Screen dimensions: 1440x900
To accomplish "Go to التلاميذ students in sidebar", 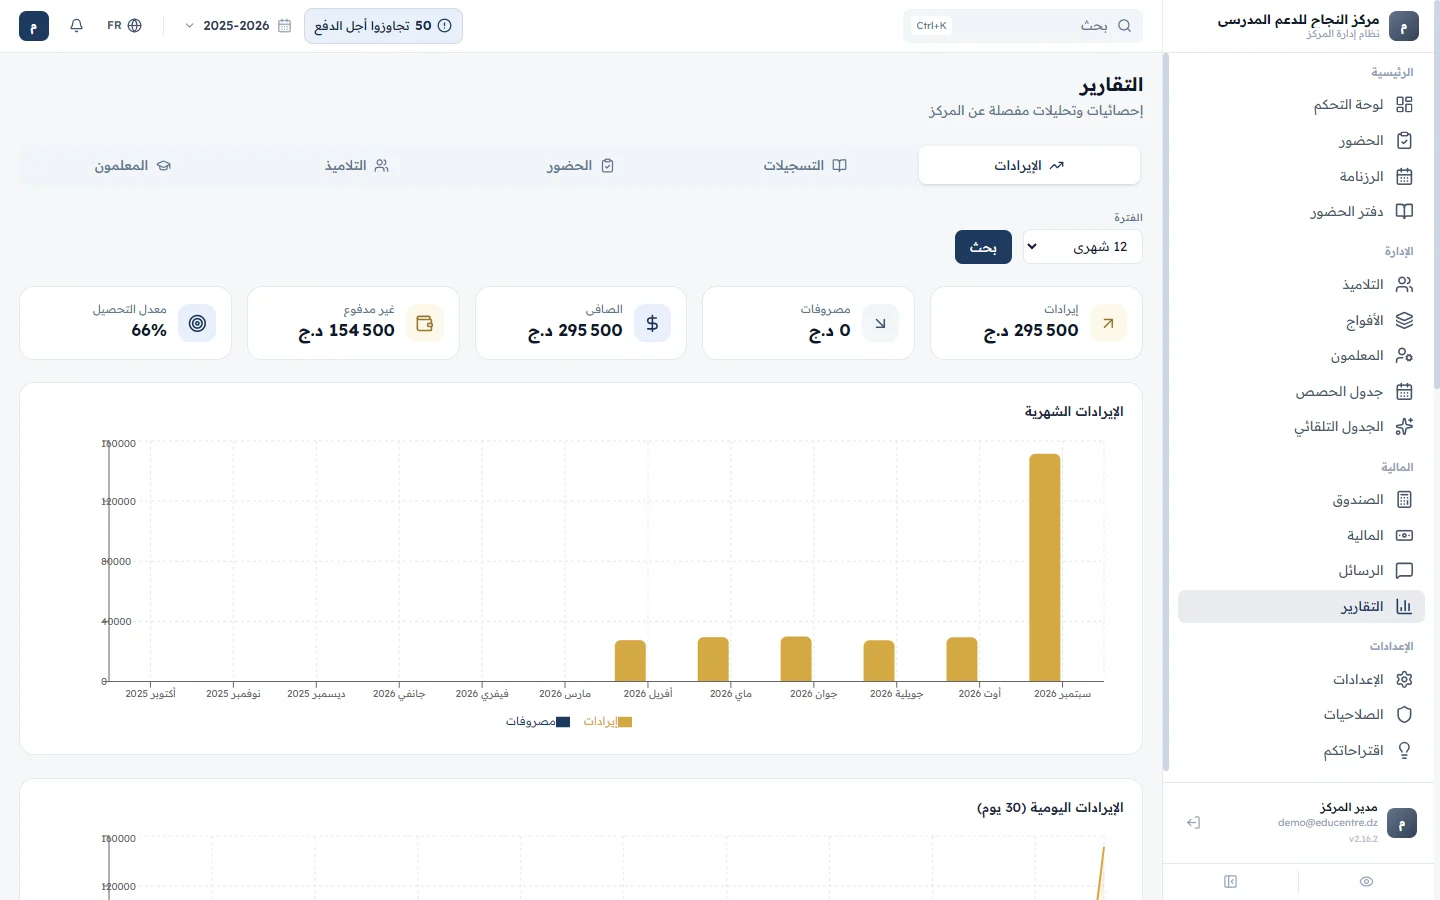I will click(1301, 285).
